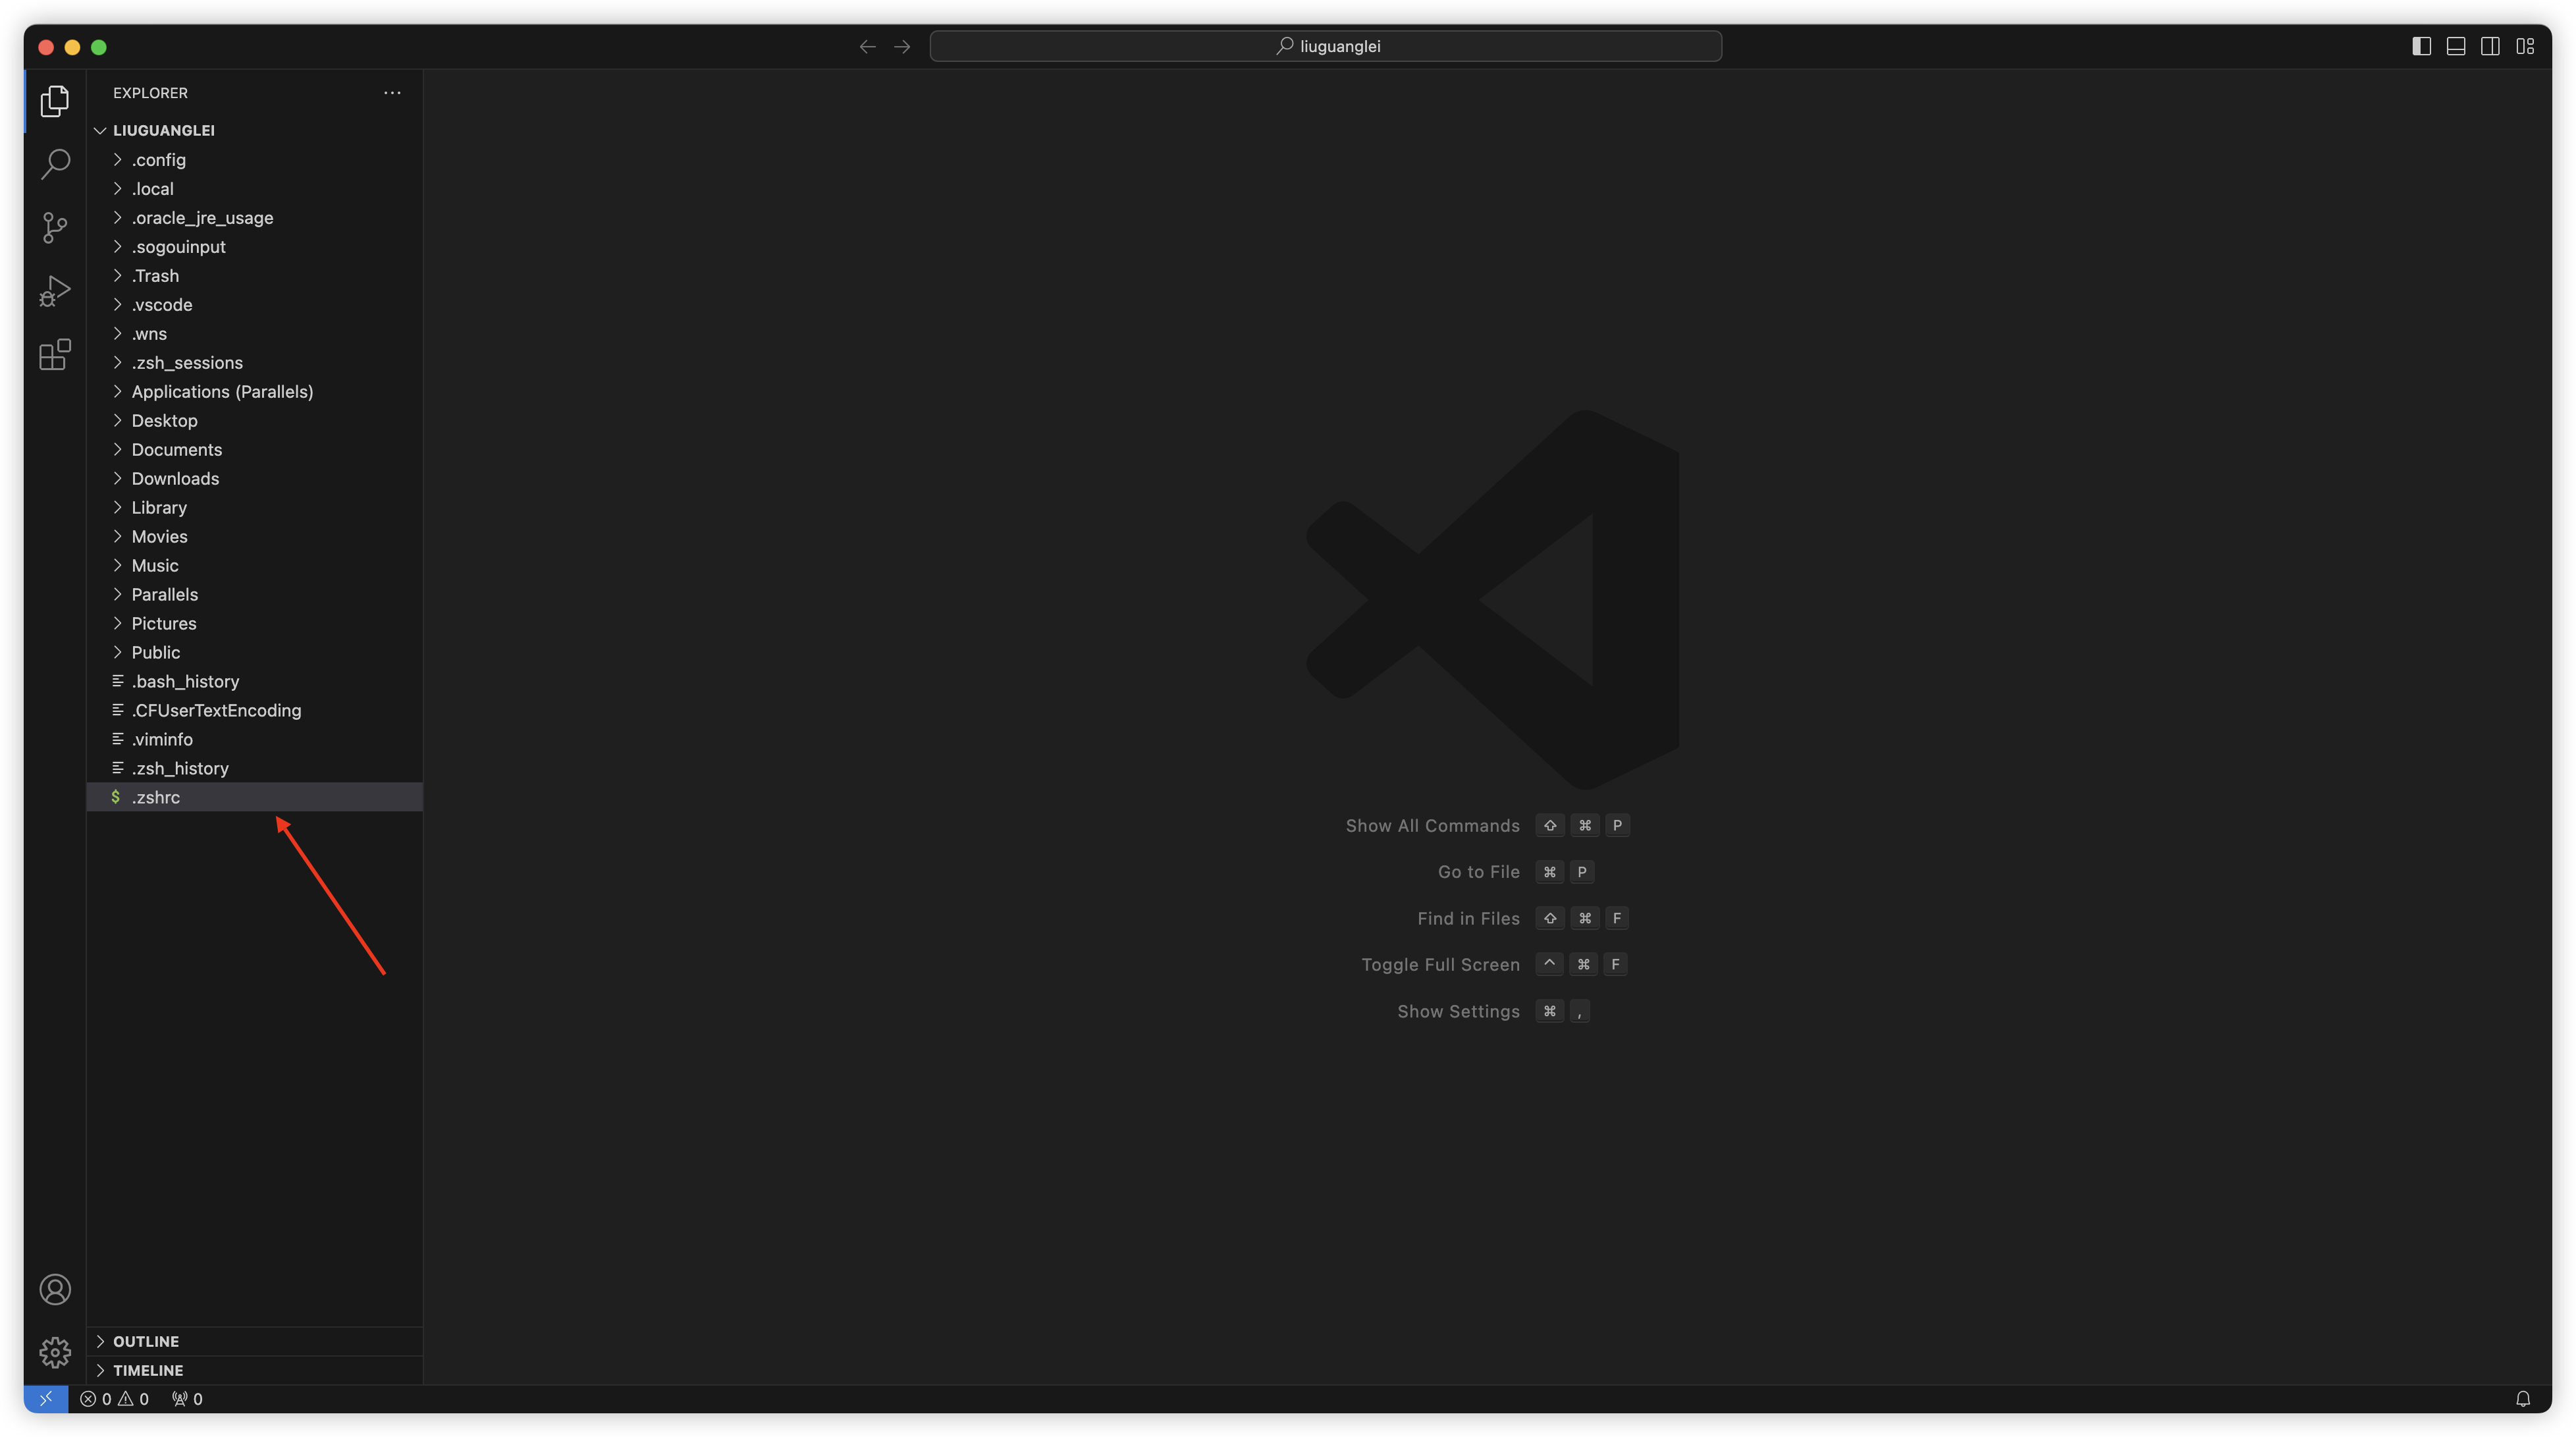Open the Extensions view

(x=55, y=354)
